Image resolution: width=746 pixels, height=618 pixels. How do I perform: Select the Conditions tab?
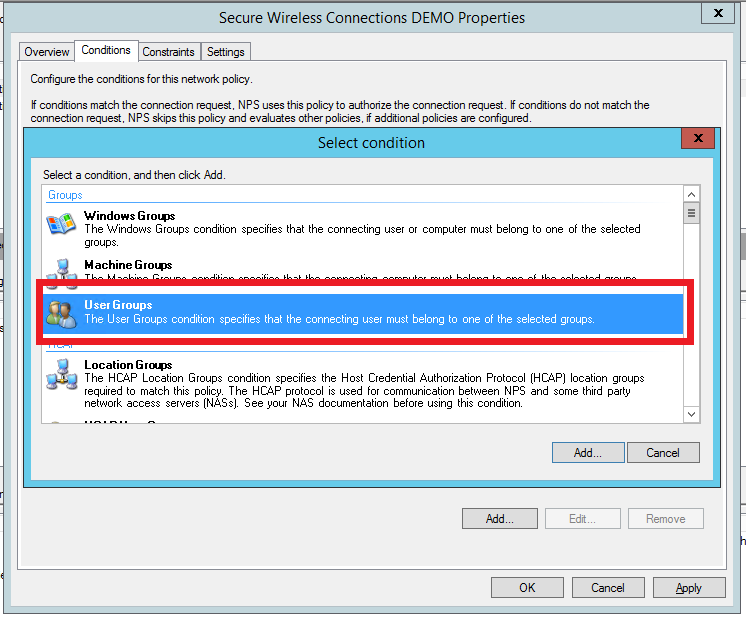pos(106,50)
